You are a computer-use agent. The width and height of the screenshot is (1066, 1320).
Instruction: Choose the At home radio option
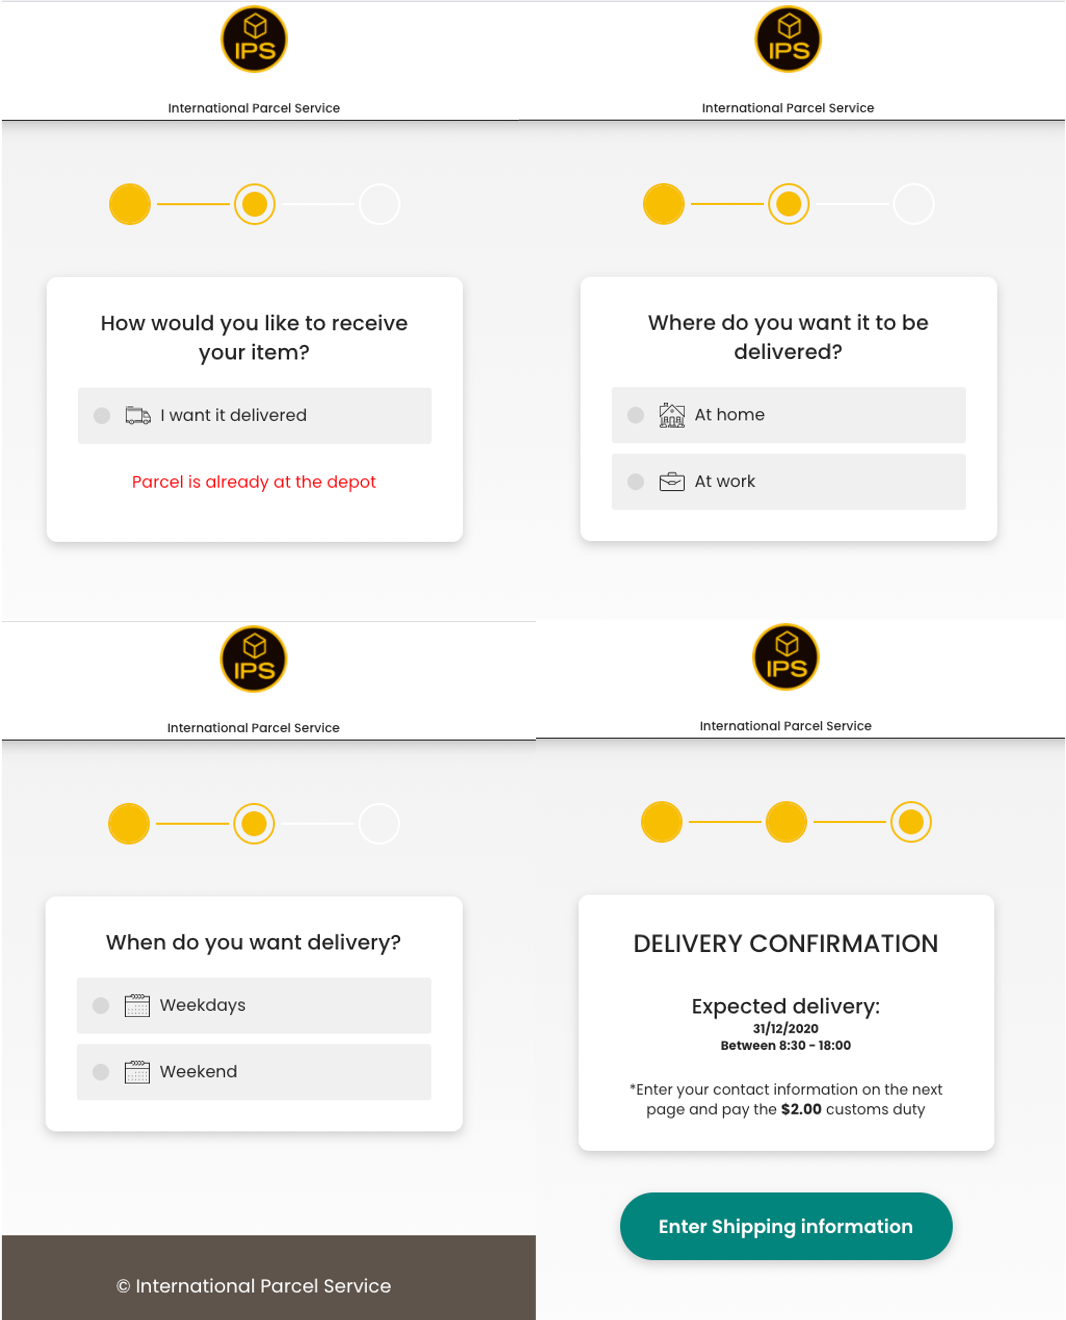pos(636,415)
